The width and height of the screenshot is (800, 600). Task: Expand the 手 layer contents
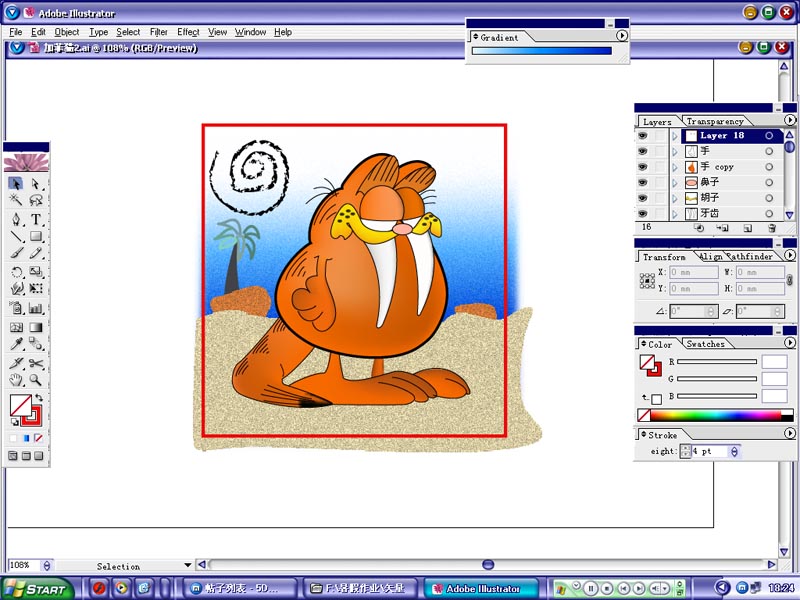675,152
